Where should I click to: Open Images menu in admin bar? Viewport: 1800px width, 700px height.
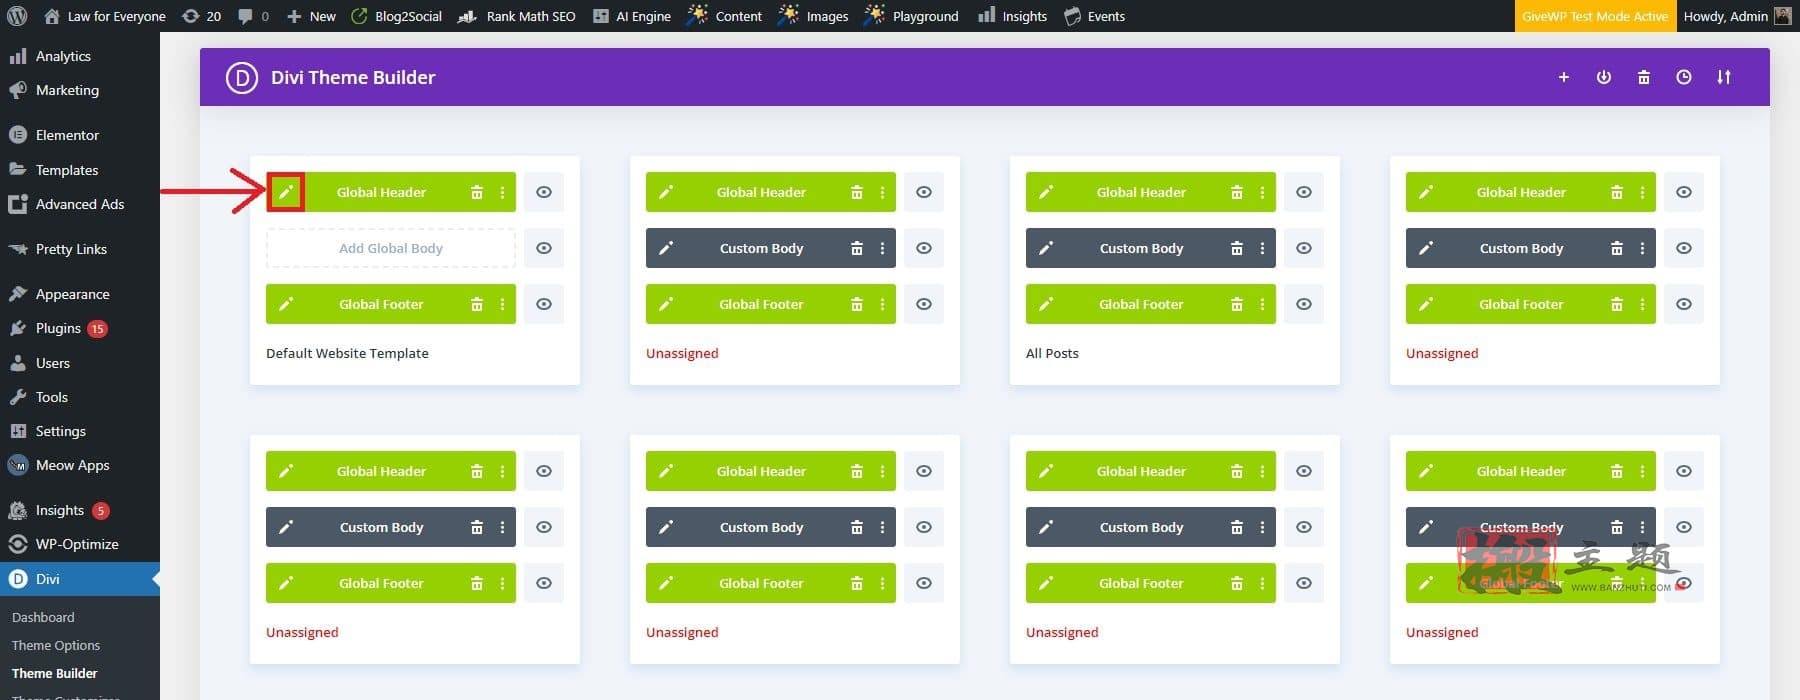pos(814,16)
